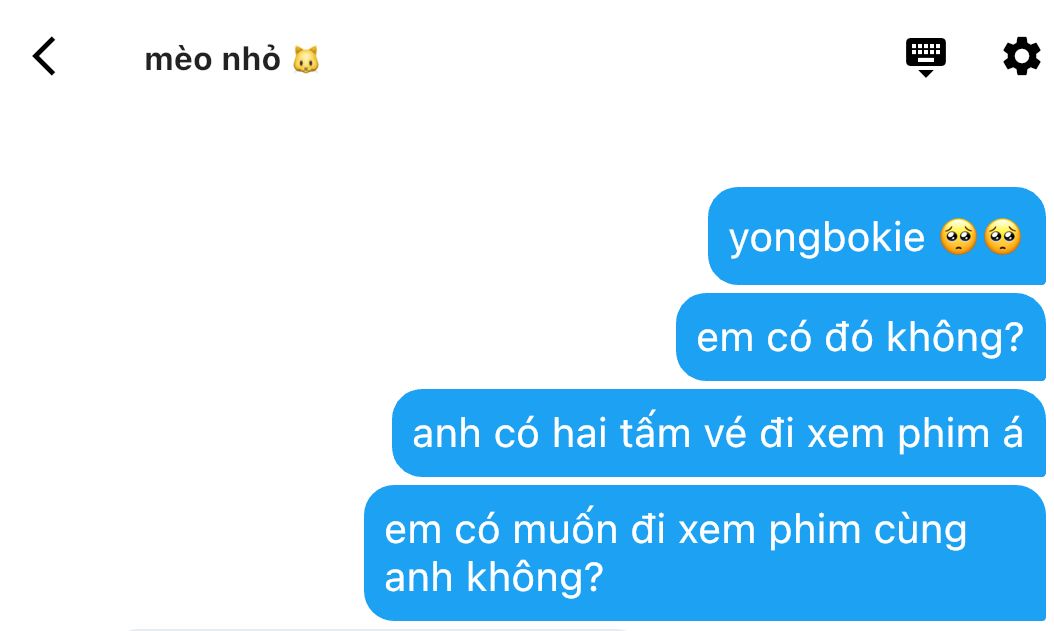The image size is (1054, 631).
Task: Hide keyboard using the keyboard icon
Action: pos(926,57)
